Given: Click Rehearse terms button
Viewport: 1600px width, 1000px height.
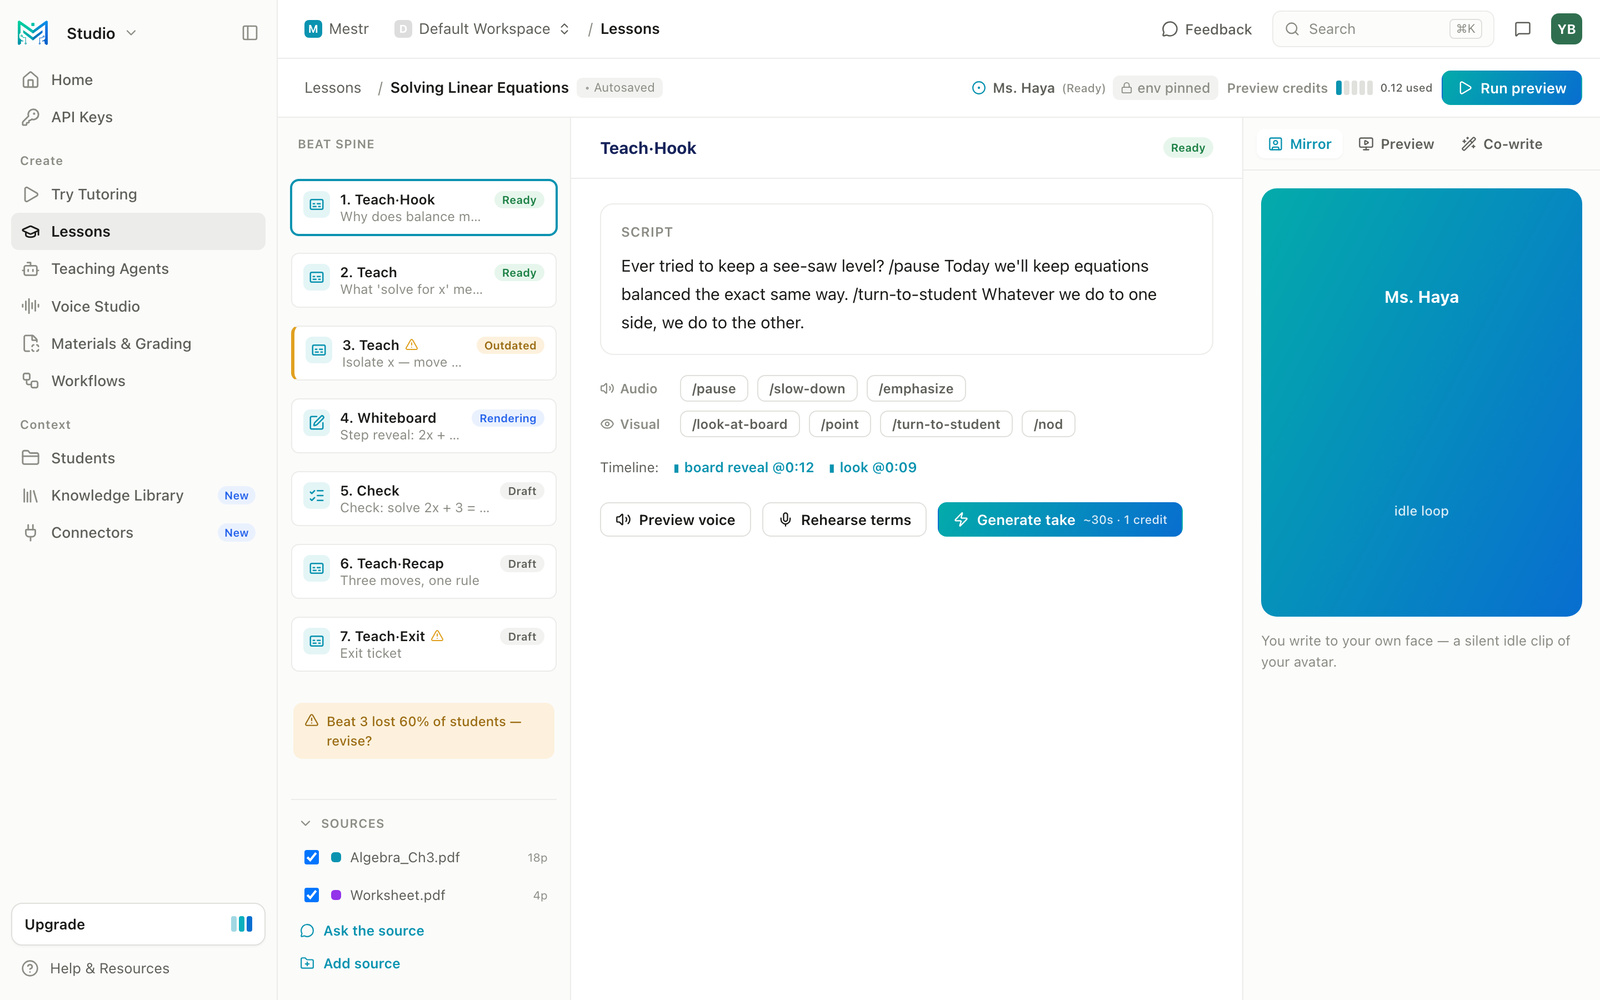Looking at the screenshot, I should [x=845, y=520].
